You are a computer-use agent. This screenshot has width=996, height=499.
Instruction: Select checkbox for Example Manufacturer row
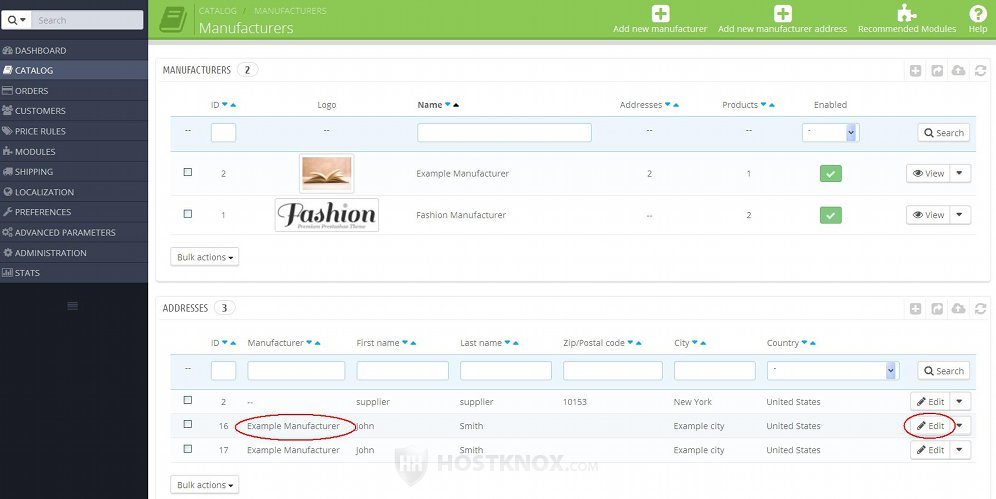tap(187, 173)
